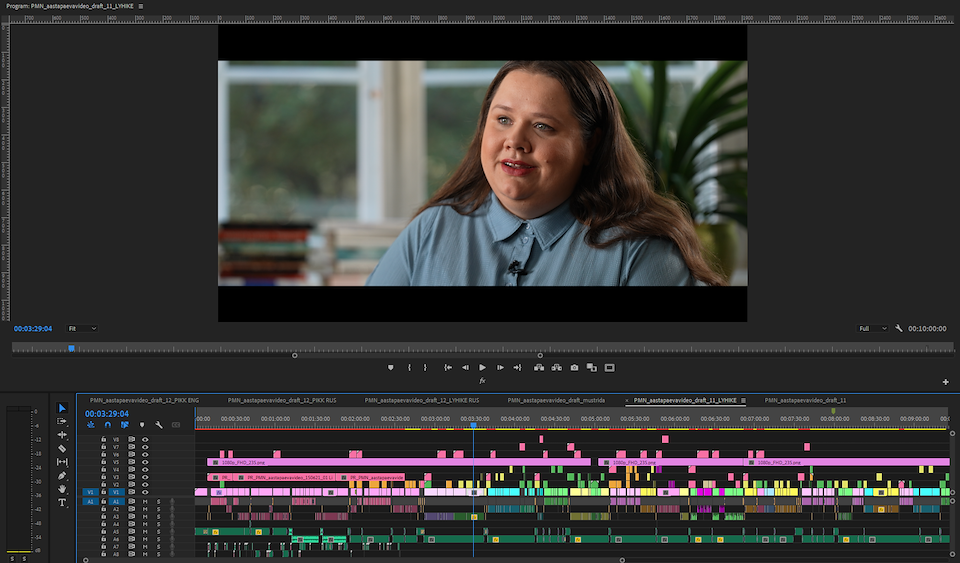Open the Full playback resolution dropdown

tap(872, 328)
